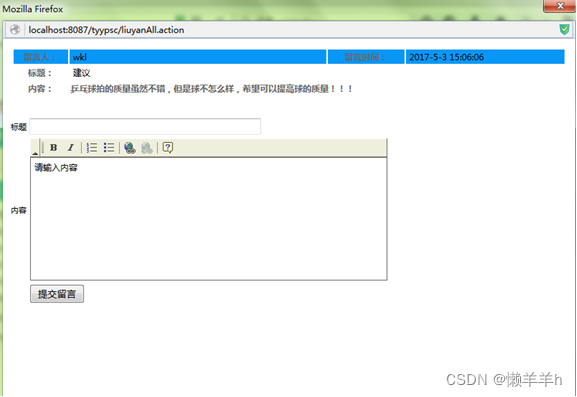
Task: Click the green shield icon in address bar
Action: pos(564,29)
